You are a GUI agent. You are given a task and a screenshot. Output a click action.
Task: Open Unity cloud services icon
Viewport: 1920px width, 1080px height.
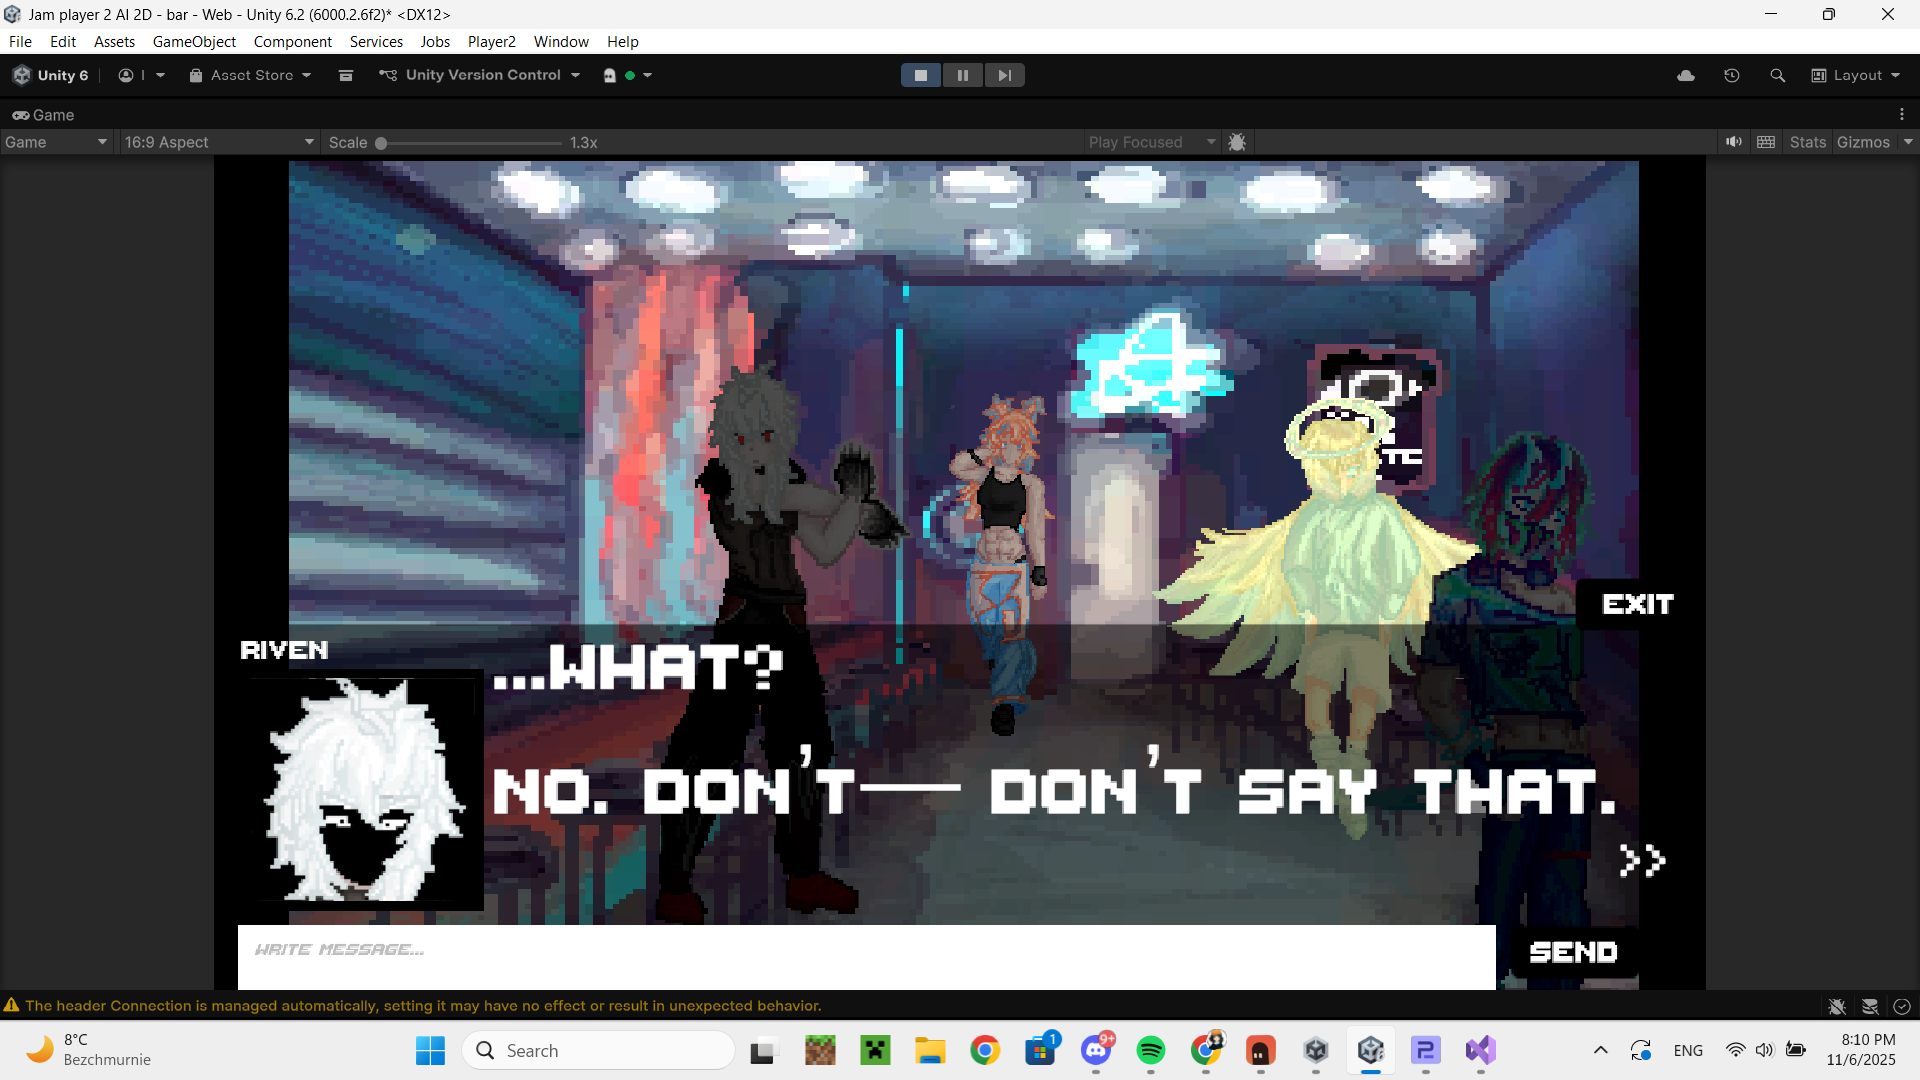(1686, 75)
